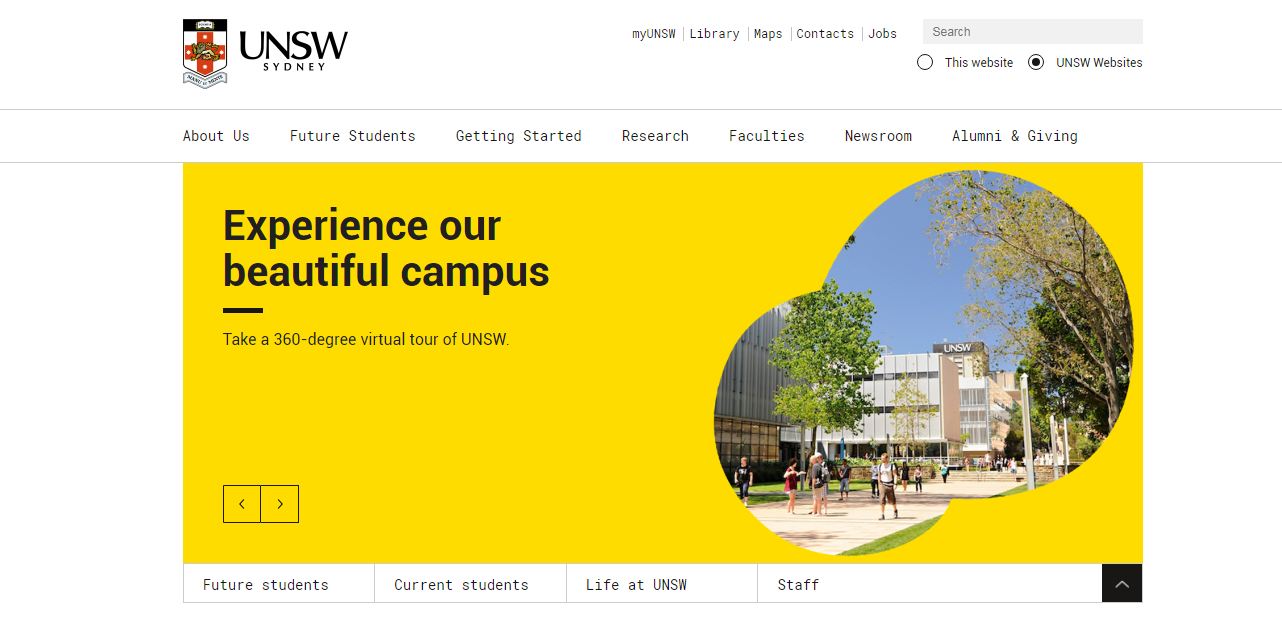Click the UNSW Sydney crest logo
The height and width of the screenshot is (622, 1282).
(265, 54)
